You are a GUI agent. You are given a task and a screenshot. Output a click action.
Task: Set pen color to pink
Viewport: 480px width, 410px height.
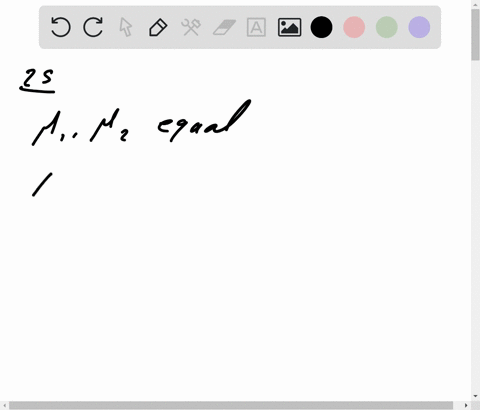(x=354, y=27)
